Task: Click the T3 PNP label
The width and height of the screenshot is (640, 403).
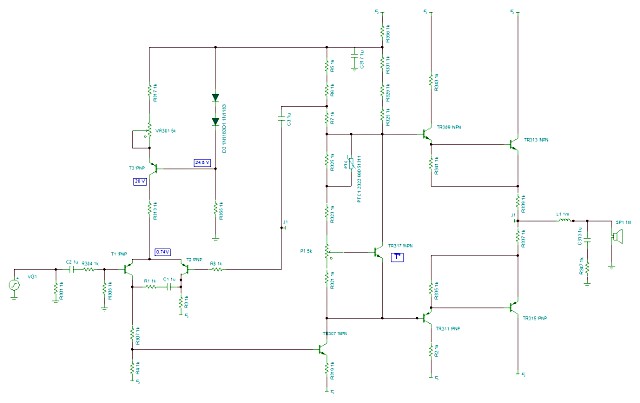Action: pos(137,168)
